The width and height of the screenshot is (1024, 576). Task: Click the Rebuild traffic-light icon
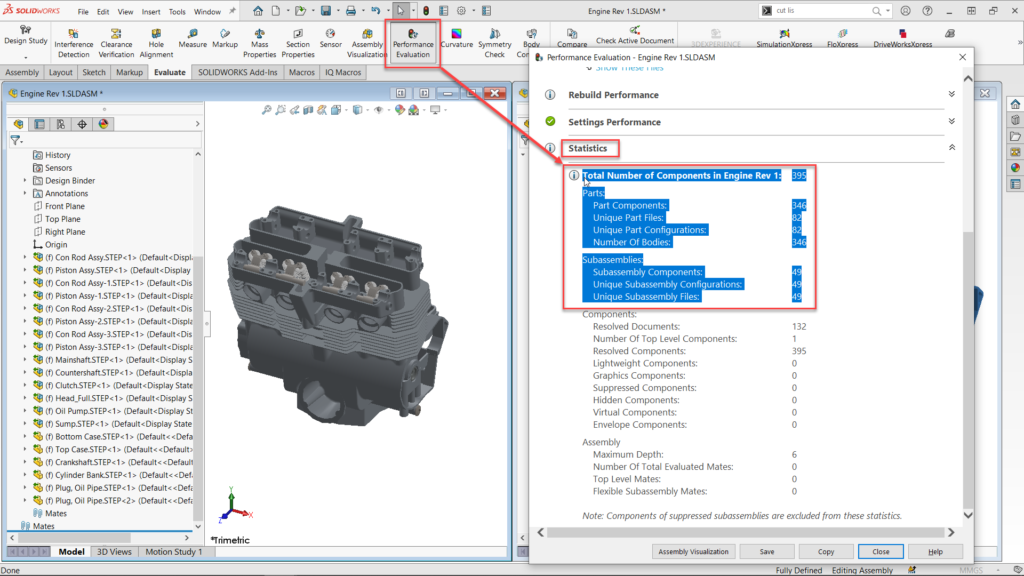pyautogui.click(x=426, y=11)
